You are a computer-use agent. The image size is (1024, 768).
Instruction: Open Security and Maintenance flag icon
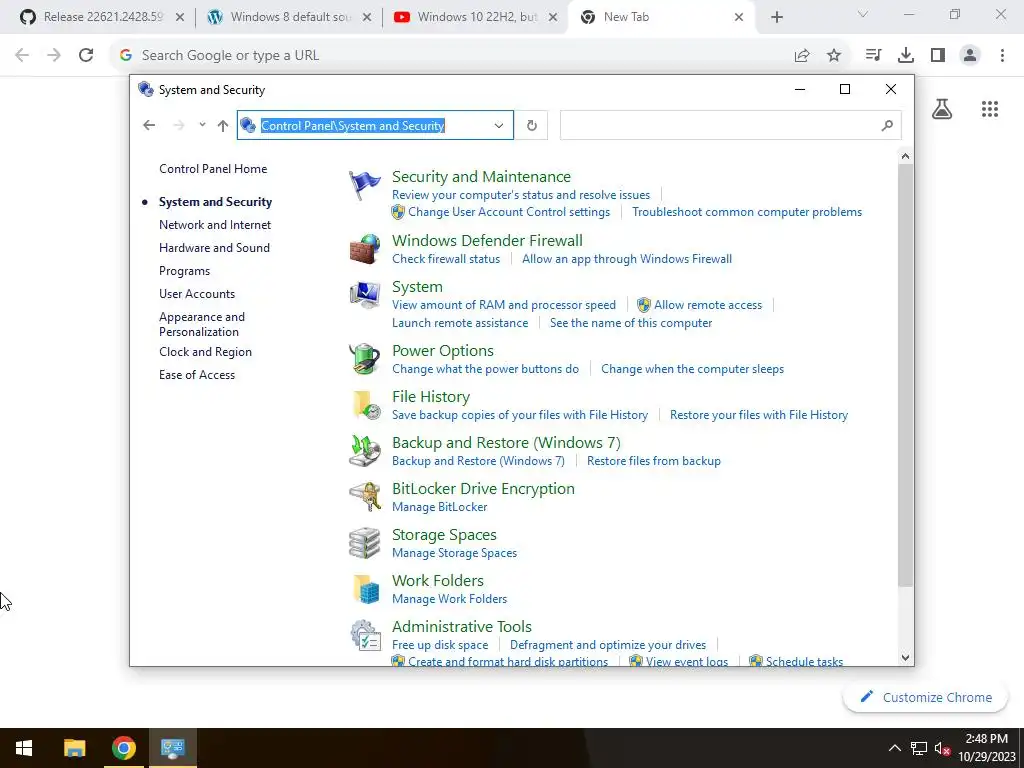click(x=364, y=185)
